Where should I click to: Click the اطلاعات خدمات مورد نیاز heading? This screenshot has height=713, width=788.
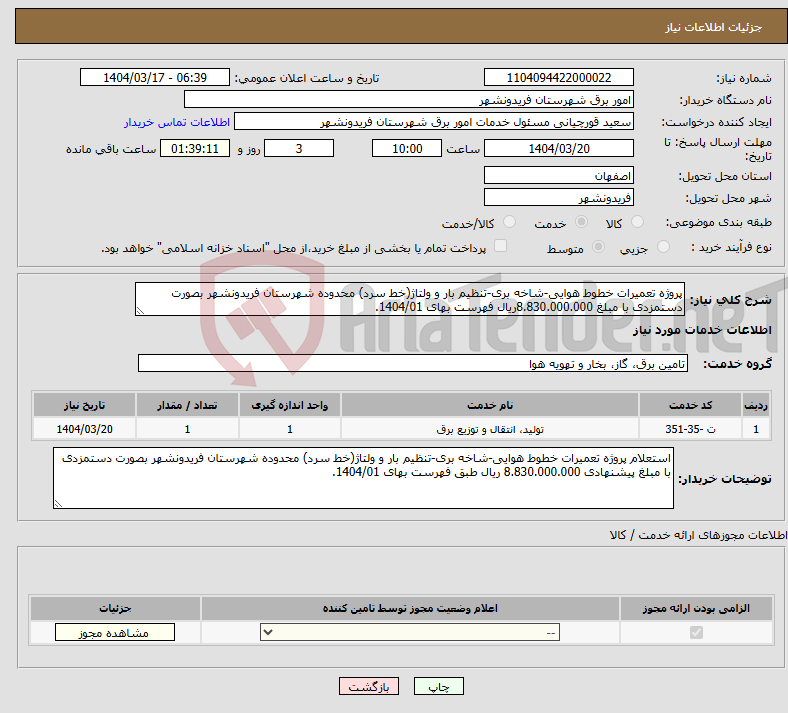pyautogui.click(x=702, y=330)
